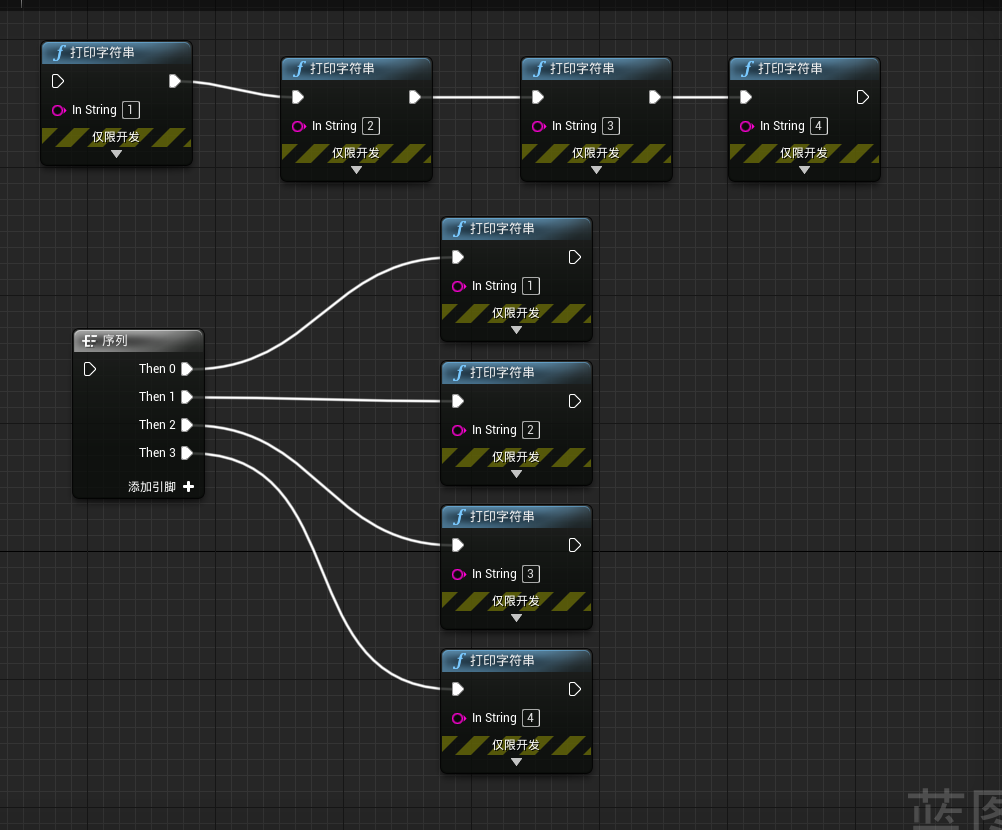Expand advanced options of the Then 3-wired print node

tap(516, 762)
